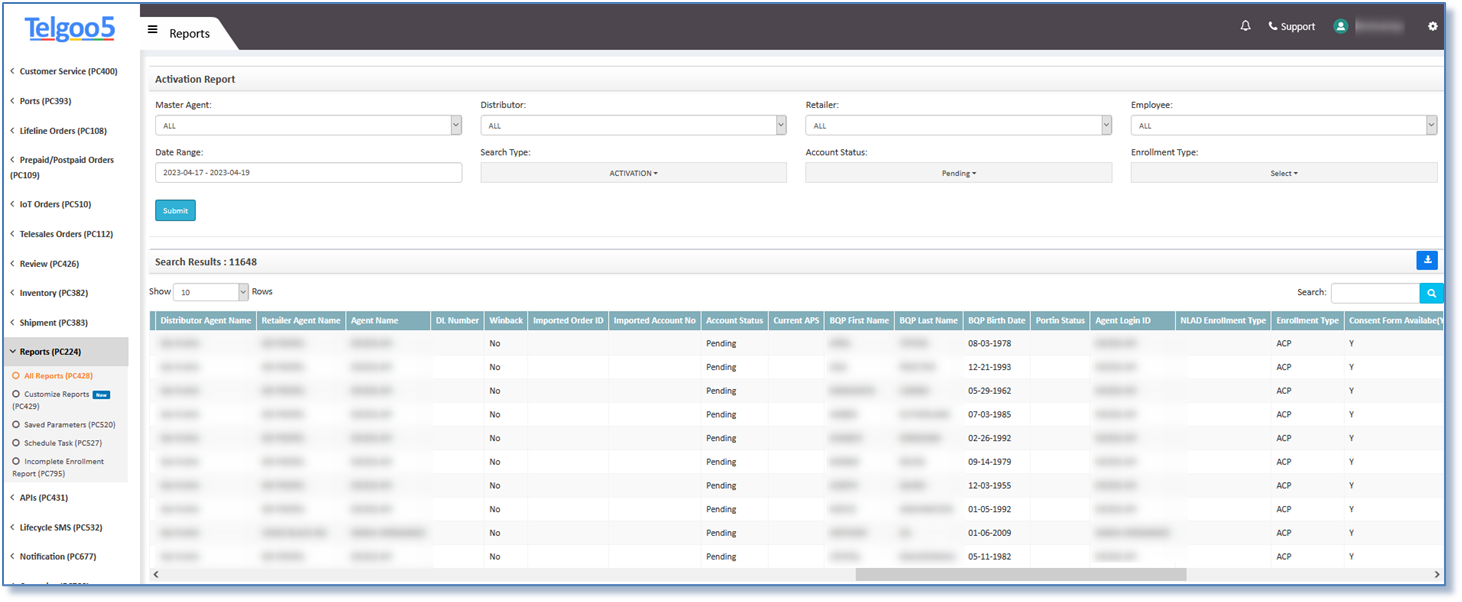This screenshot has width=1462, height=602.
Task: Sort by BQP Last Name column
Action: (x=929, y=321)
